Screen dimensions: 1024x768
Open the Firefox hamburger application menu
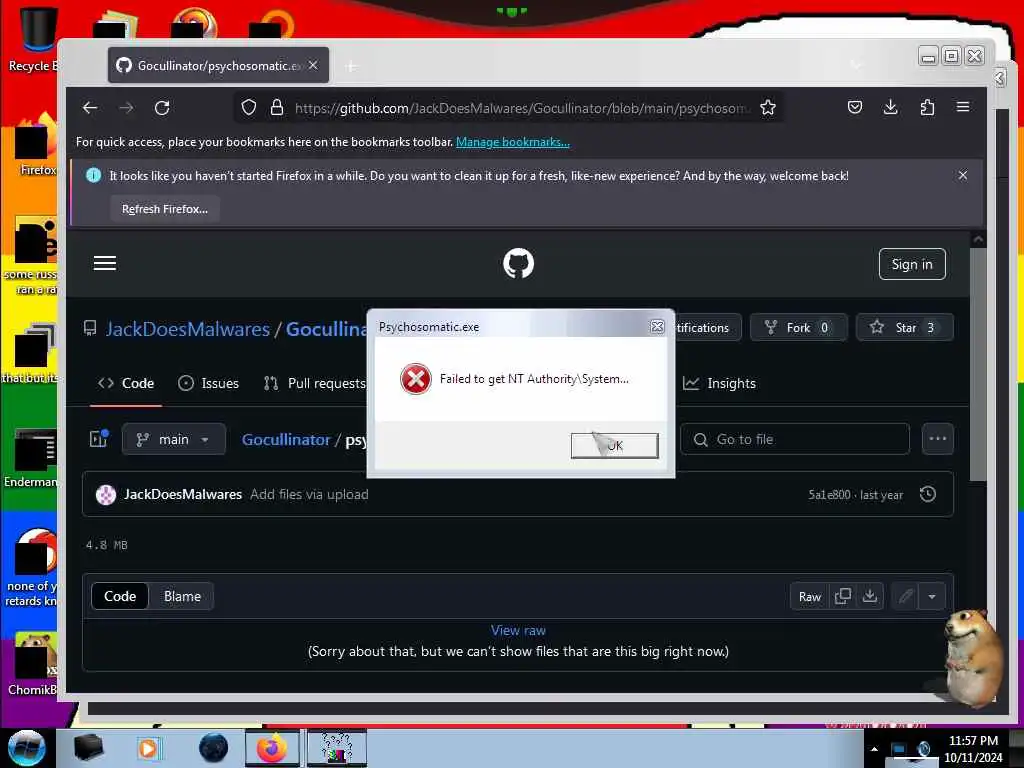(x=963, y=107)
